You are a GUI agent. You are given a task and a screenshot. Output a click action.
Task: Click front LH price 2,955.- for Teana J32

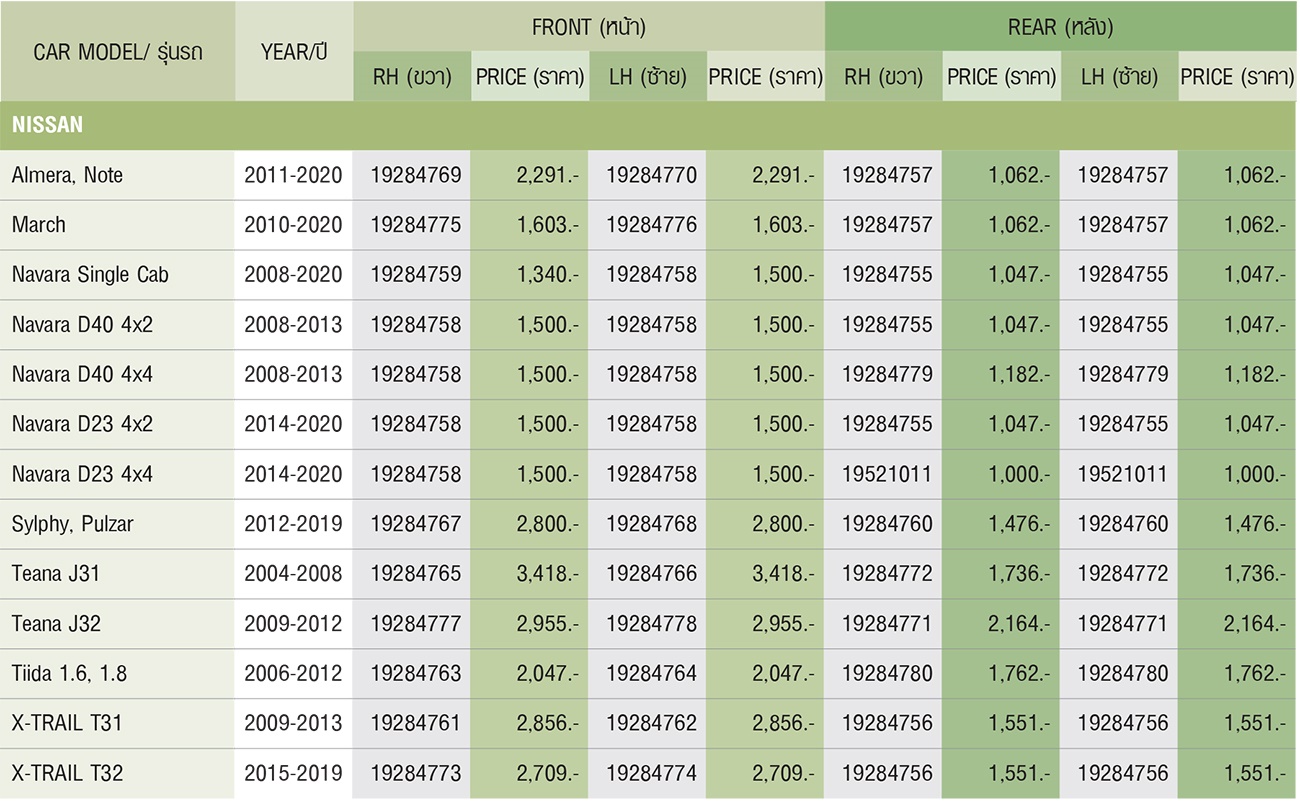pyautogui.click(x=783, y=624)
